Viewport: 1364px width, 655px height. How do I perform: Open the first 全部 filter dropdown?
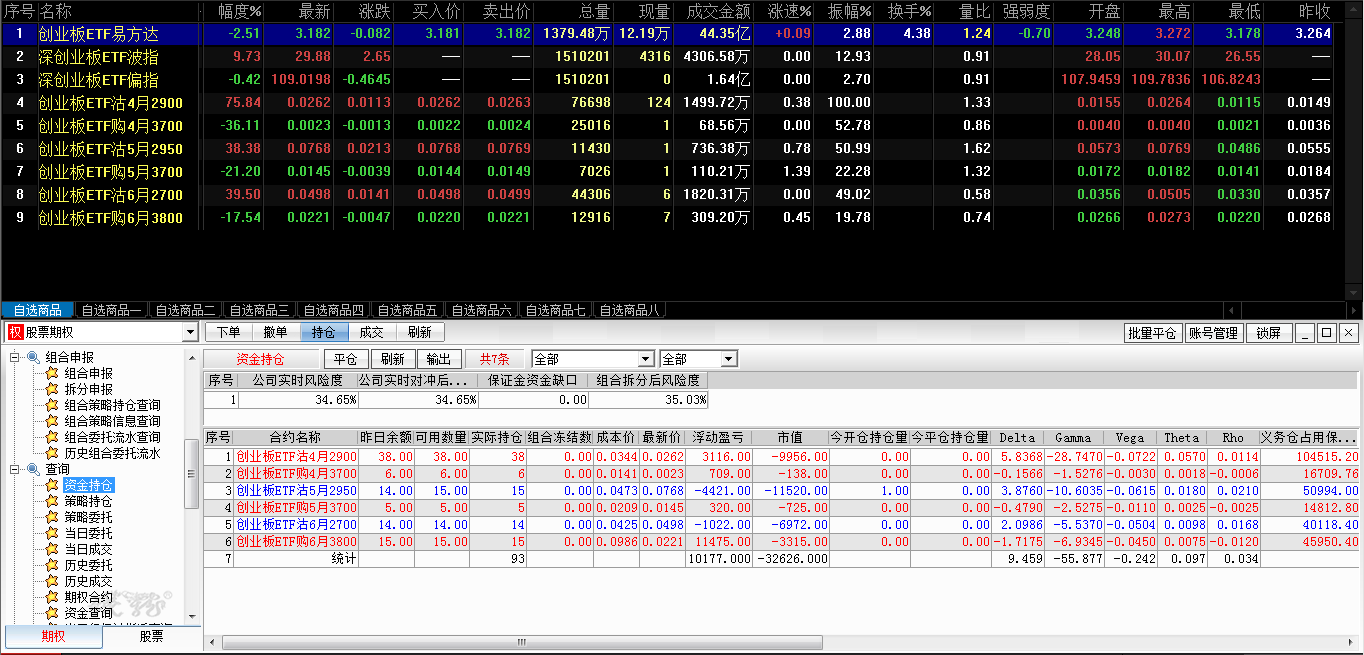[x=645, y=359]
